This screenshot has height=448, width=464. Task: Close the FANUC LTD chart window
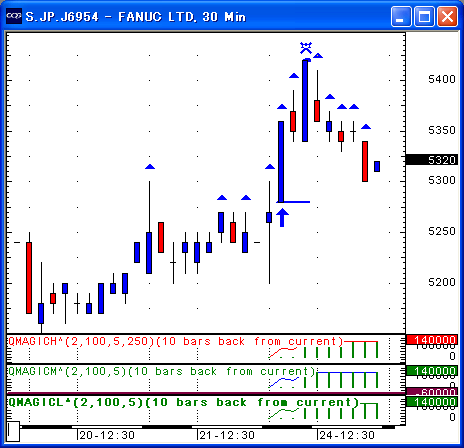tap(447, 16)
